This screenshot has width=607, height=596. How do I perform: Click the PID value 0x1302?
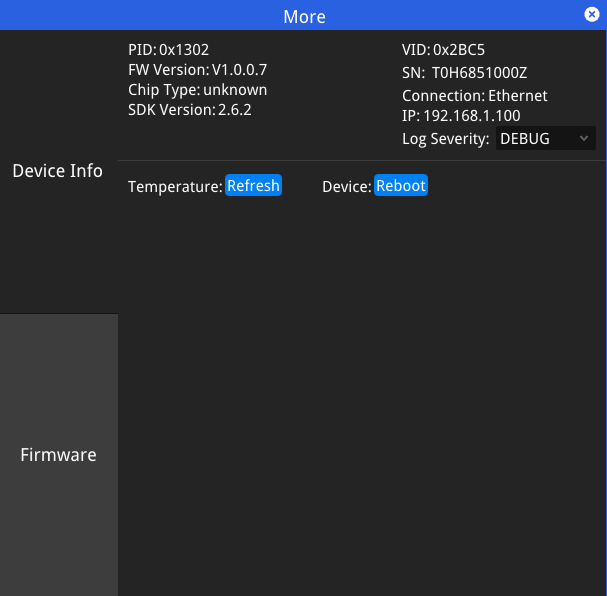[184, 50]
